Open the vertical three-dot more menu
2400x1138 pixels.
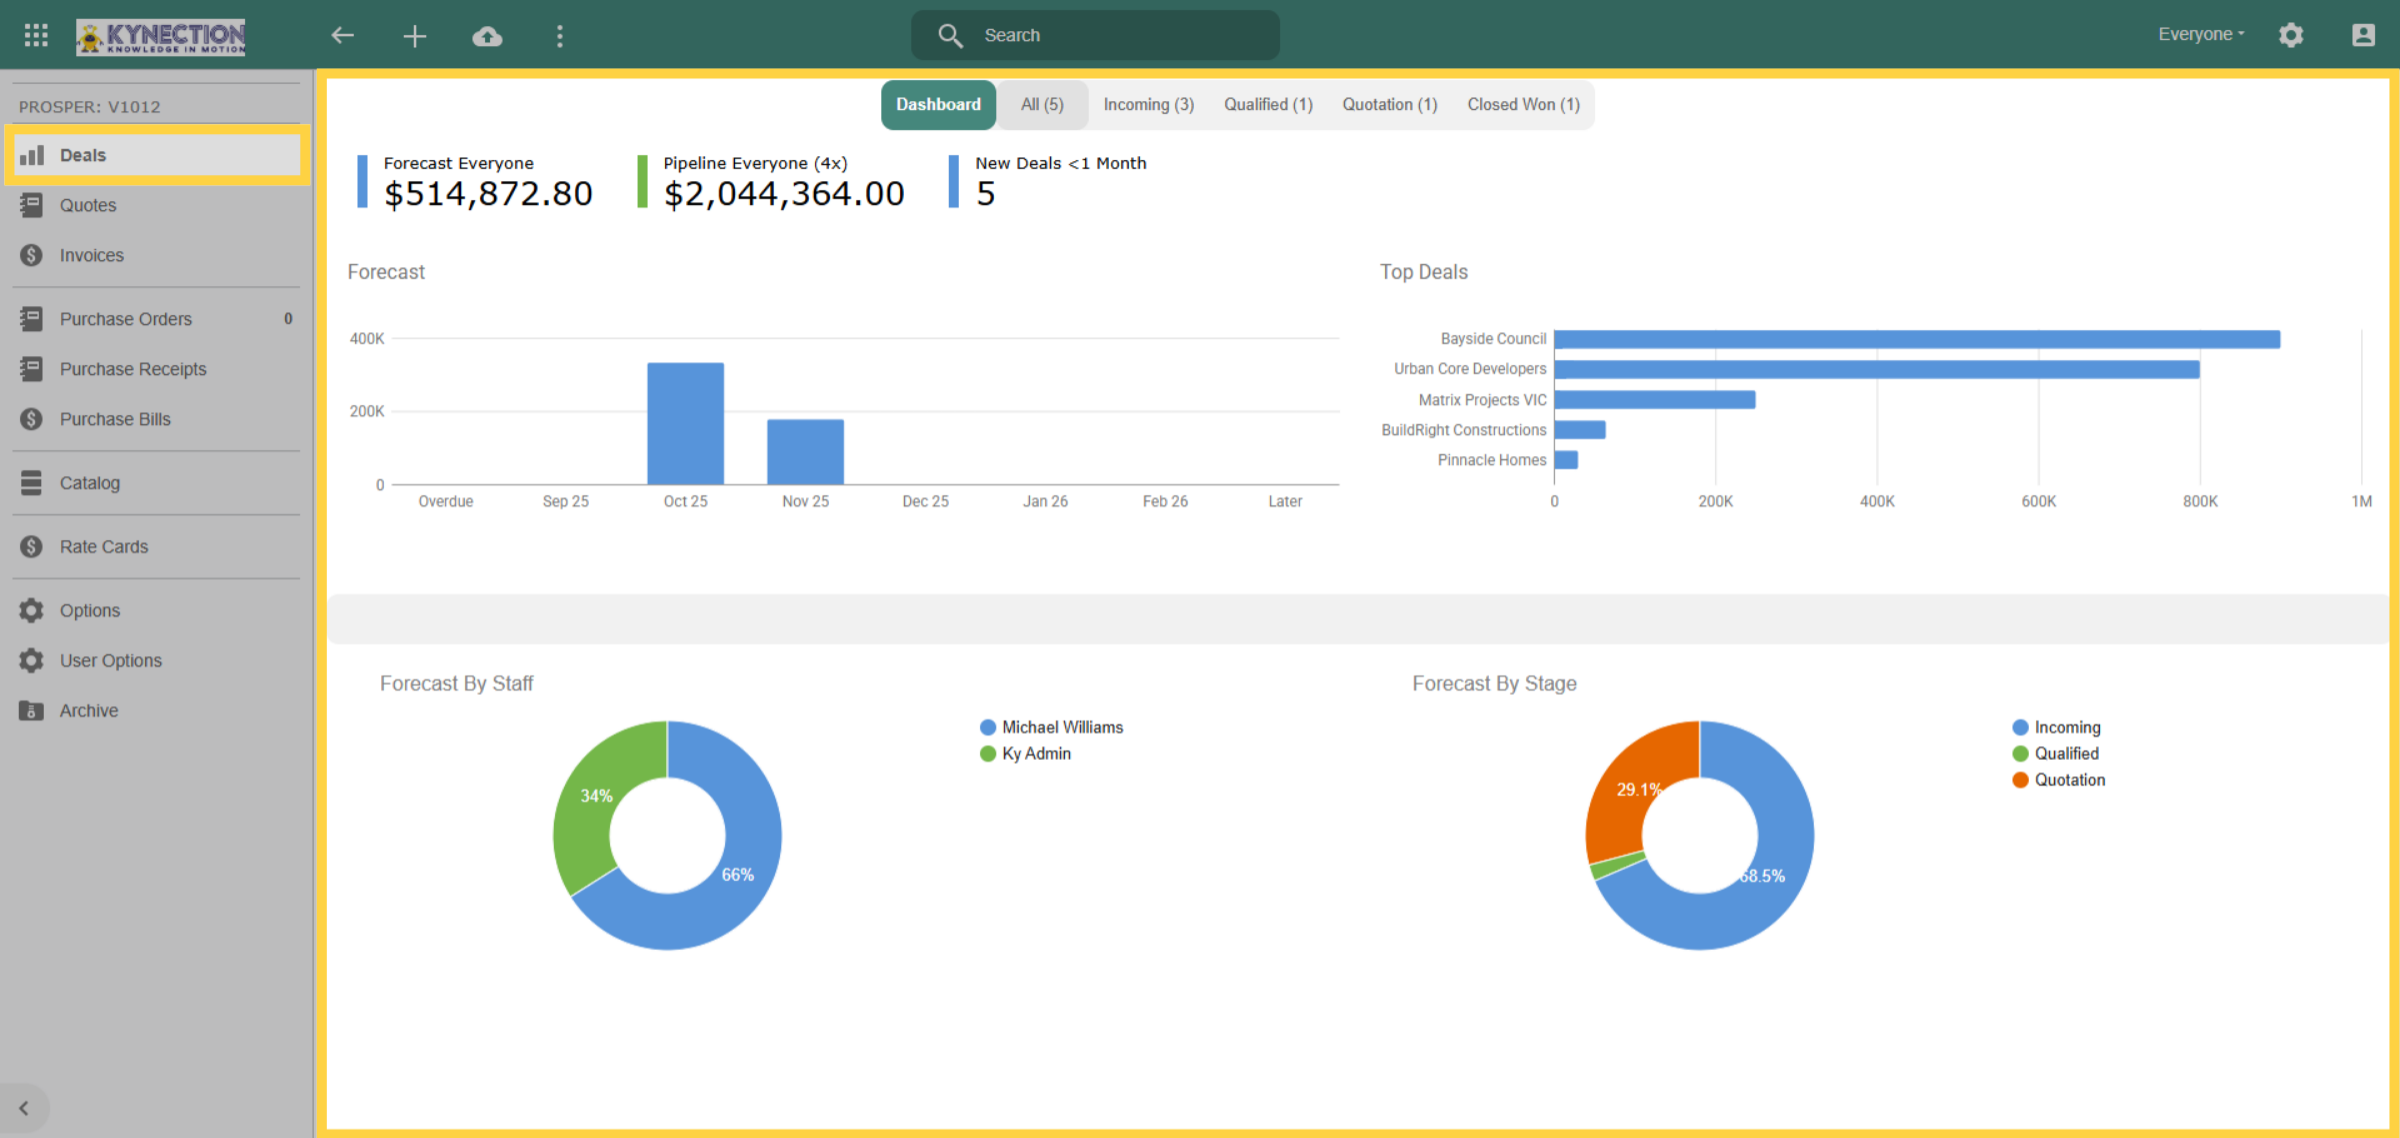tap(560, 36)
